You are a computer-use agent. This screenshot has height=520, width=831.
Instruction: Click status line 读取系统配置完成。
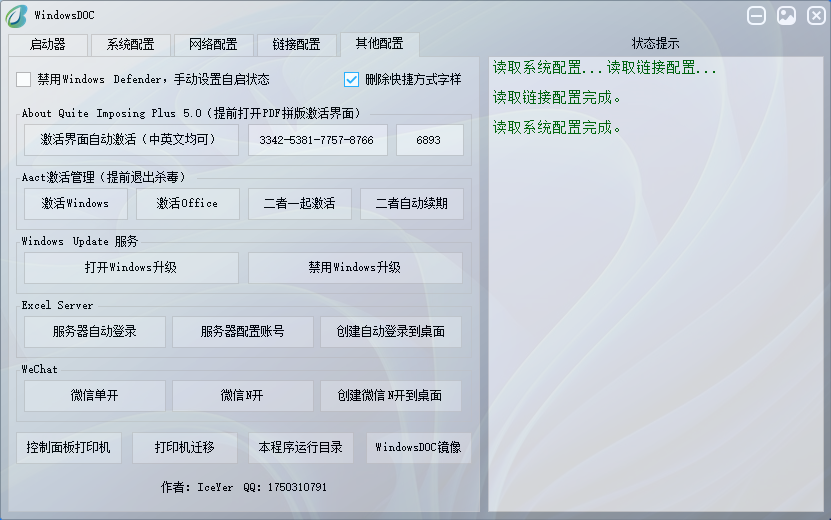[x=556, y=128]
